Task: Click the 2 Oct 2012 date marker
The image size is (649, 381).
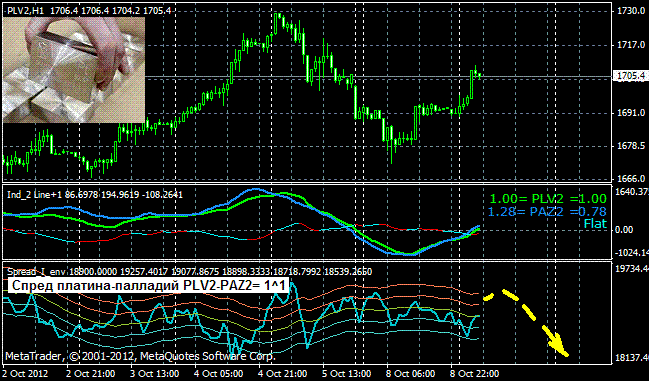Action: tap(26, 374)
